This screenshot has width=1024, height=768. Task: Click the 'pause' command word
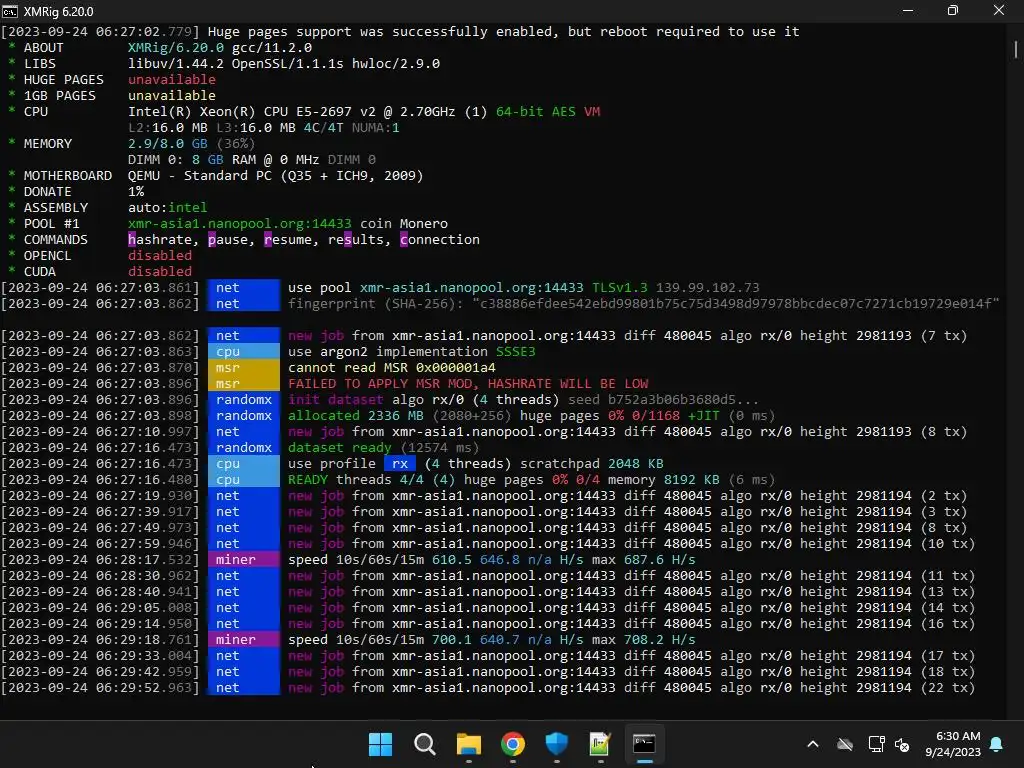pyautogui.click(x=227, y=240)
